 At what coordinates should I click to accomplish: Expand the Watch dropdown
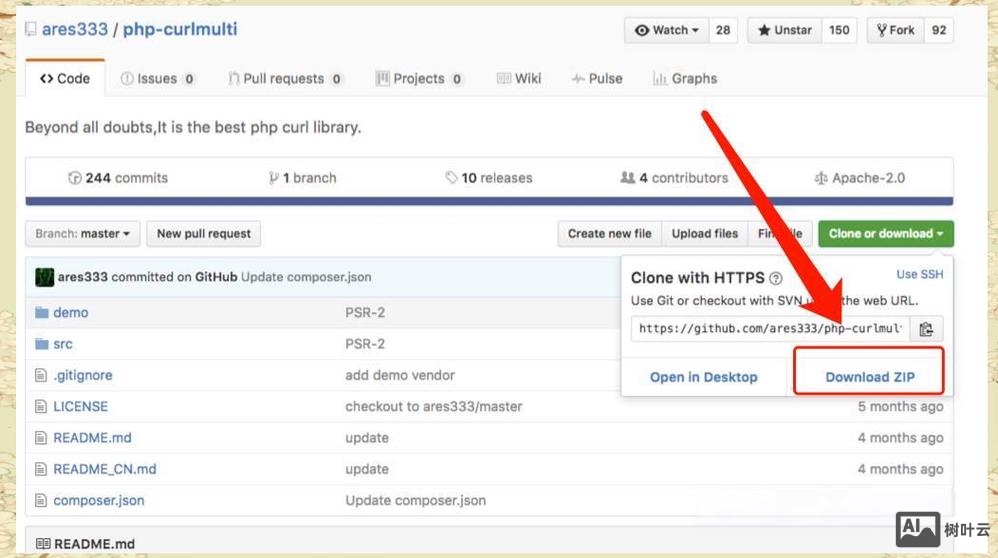pyautogui.click(x=666, y=30)
